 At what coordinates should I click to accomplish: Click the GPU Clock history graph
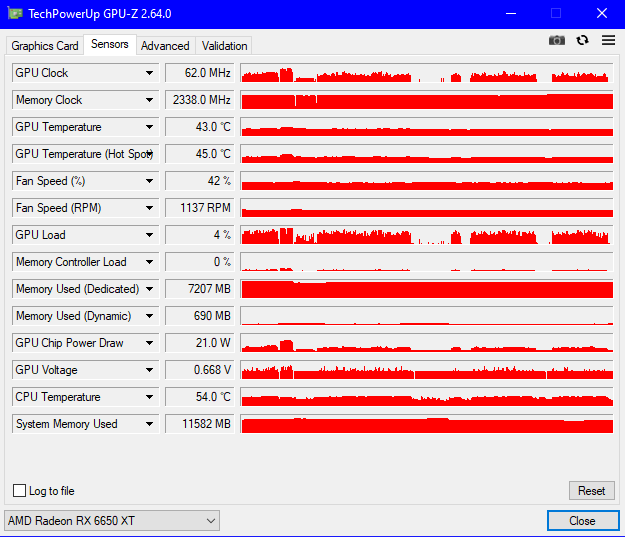click(x=427, y=73)
